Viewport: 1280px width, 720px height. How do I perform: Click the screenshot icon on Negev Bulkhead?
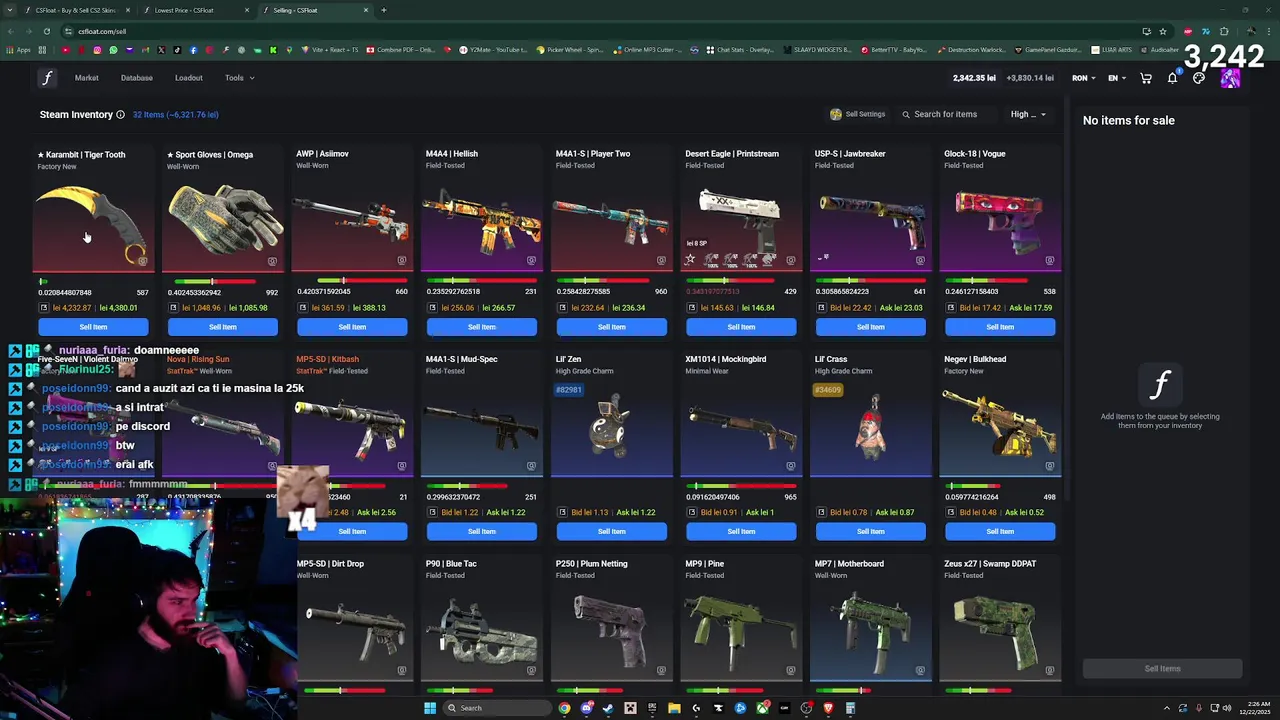(1049, 466)
